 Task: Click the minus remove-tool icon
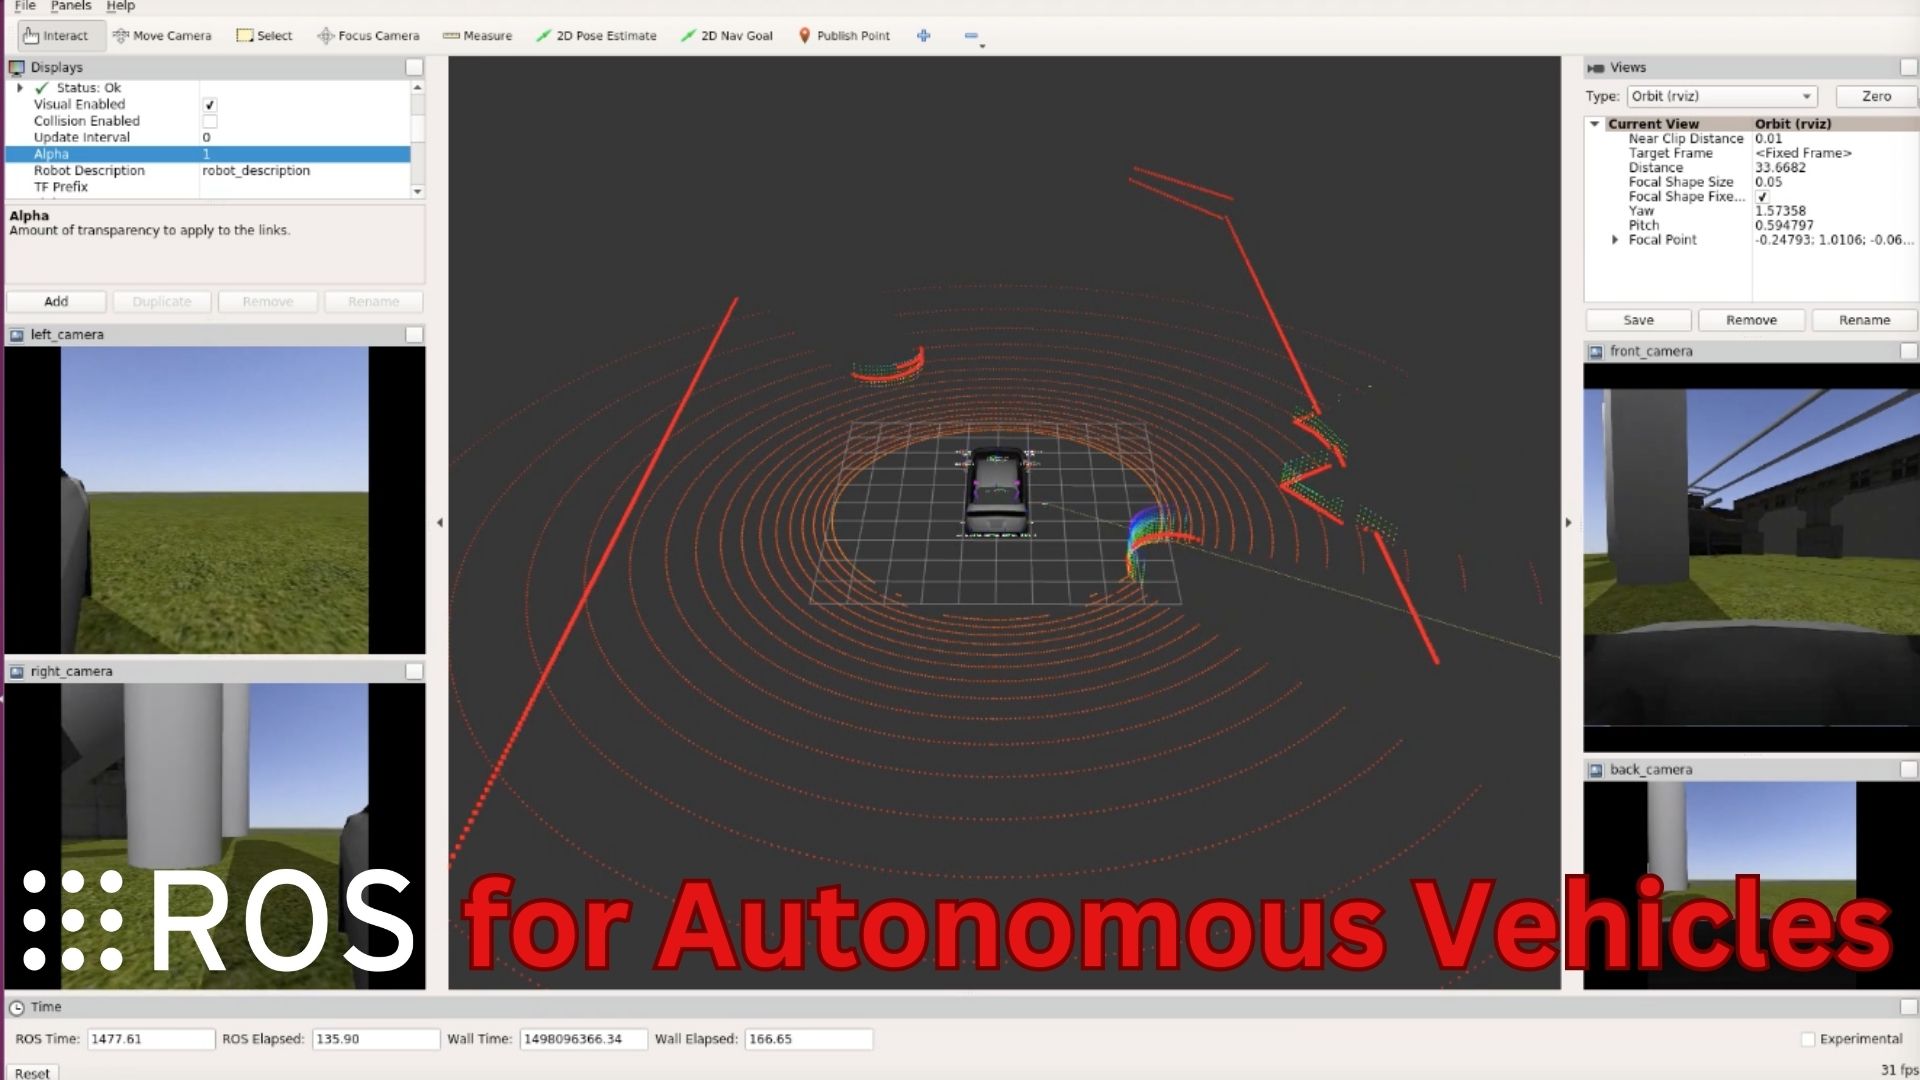coord(970,36)
